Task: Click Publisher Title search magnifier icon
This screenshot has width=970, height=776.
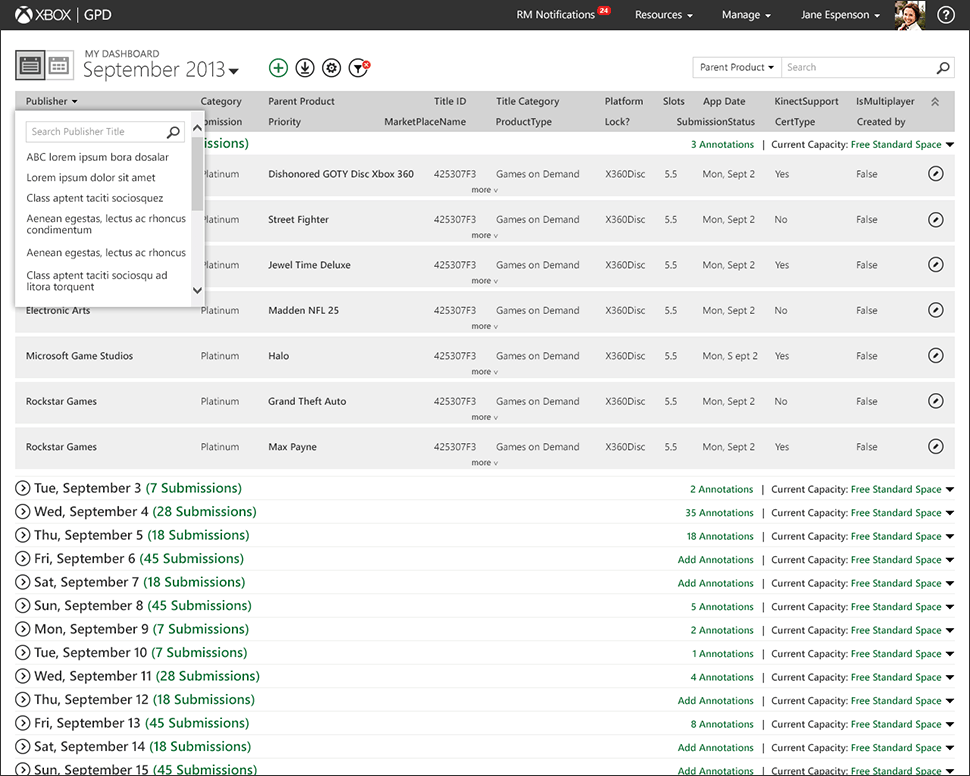Action: point(173,132)
